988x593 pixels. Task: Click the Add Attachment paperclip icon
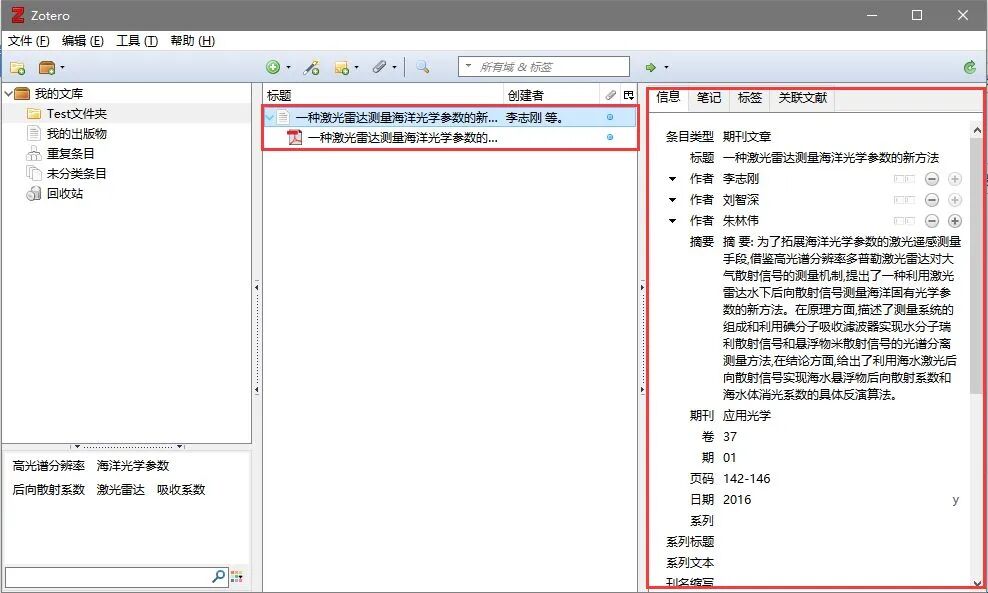coord(379,67)
